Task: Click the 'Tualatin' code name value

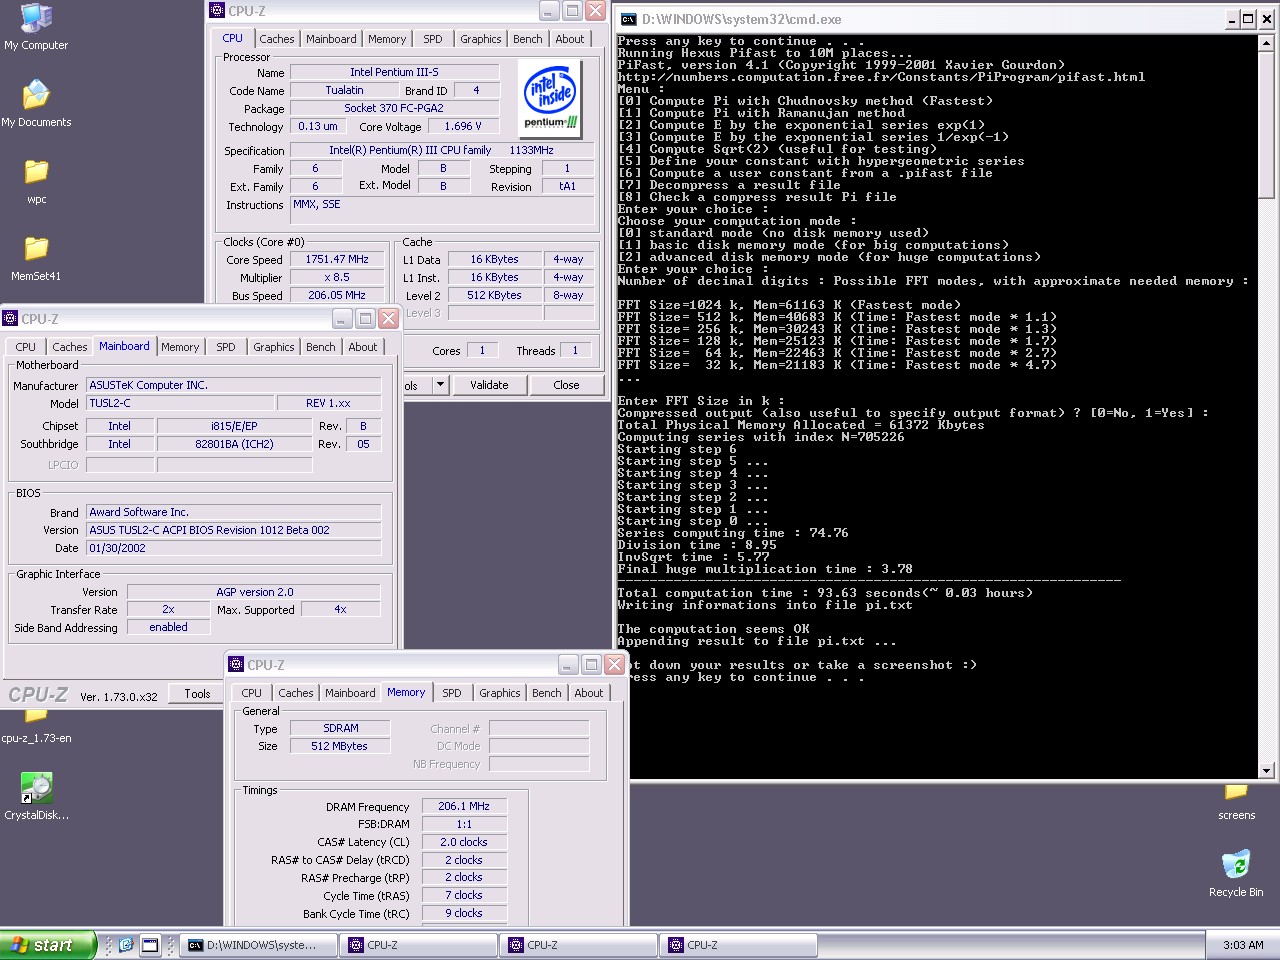Action: pyautogui.click(x=344, y=90)
